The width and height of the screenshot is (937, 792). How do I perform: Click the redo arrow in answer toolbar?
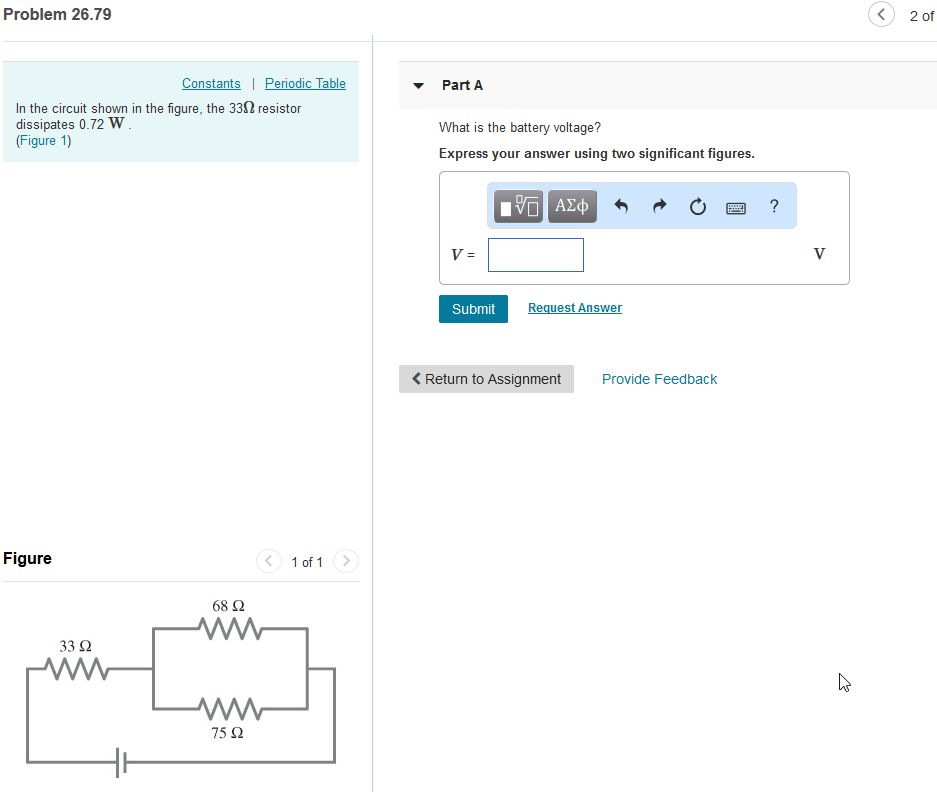pos(659,206)
